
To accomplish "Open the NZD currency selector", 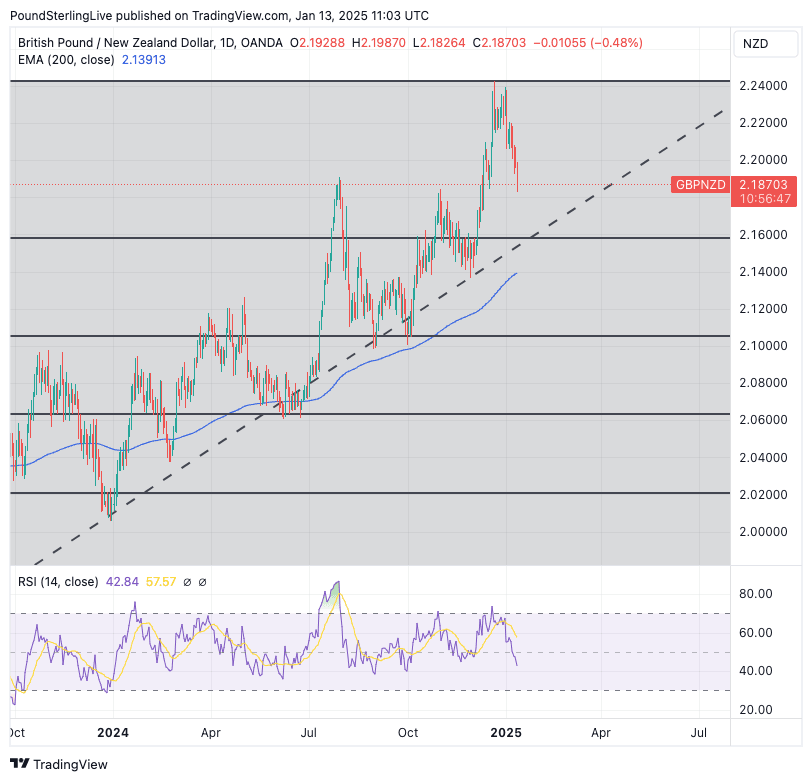I will (x=755, y=43).
